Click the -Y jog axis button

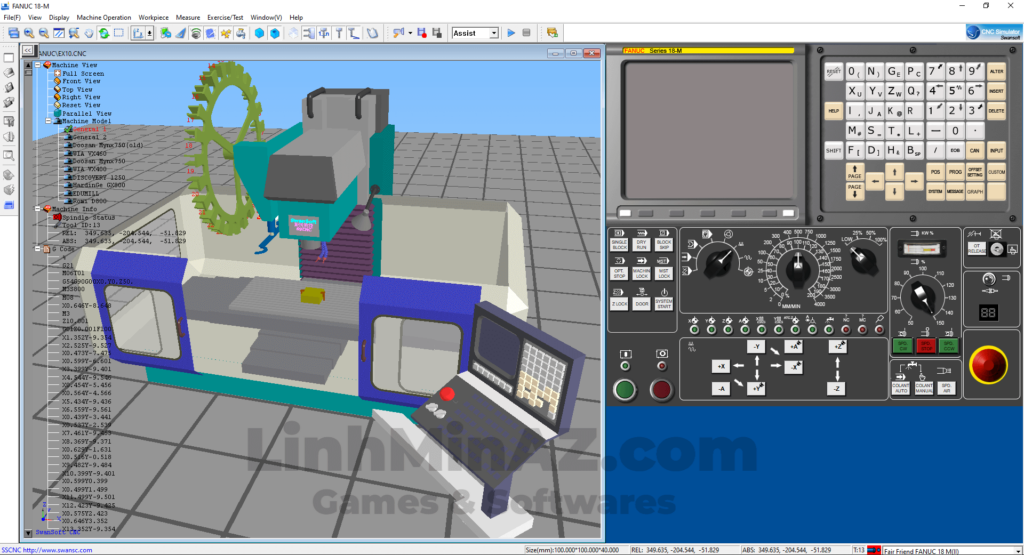tap(756, 347)
